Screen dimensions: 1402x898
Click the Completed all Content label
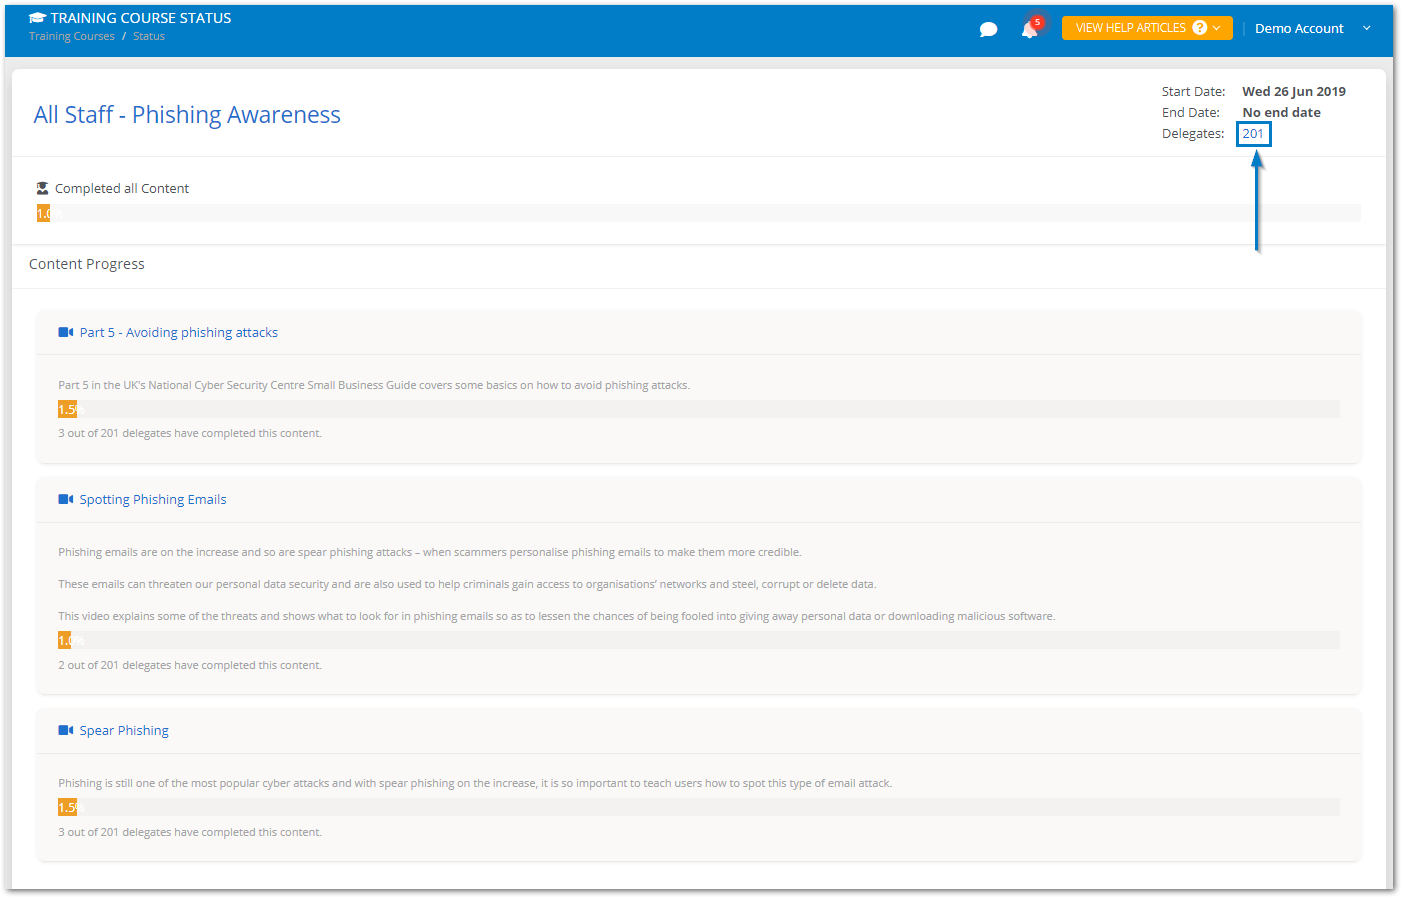[122, 188]
